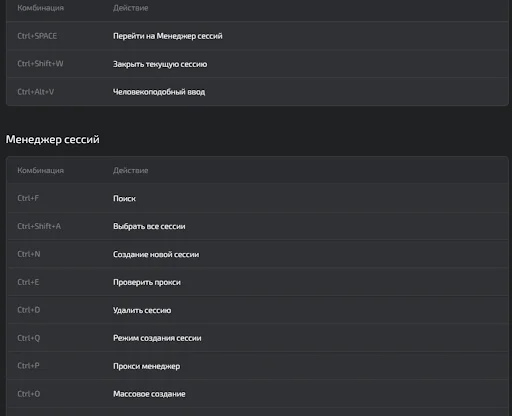Choose Создание новой сессии row
This screenshot has width=512, height=416.
pyautogui.click(x=257, y=254)
